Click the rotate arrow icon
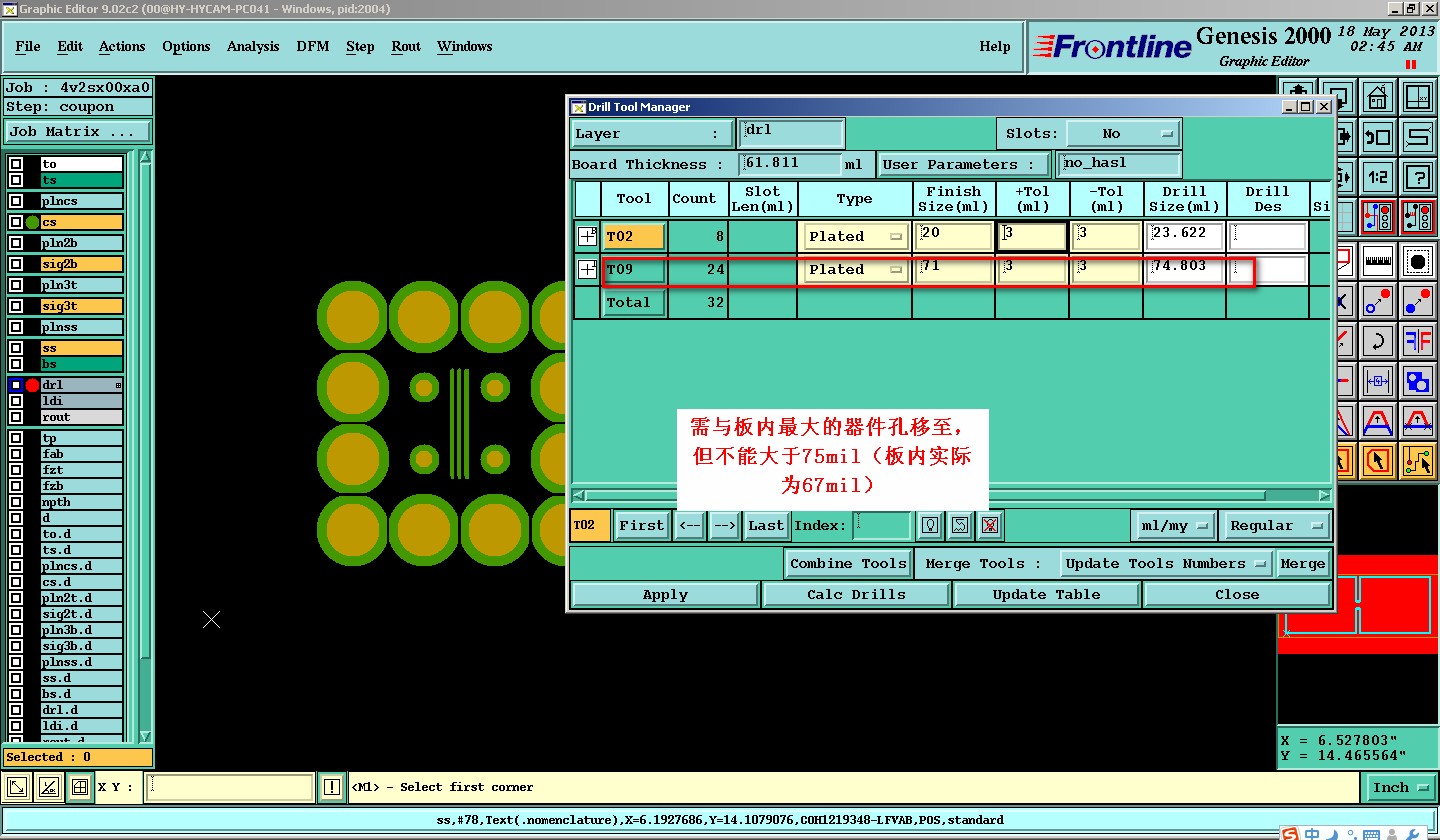 click(1378, 341)
